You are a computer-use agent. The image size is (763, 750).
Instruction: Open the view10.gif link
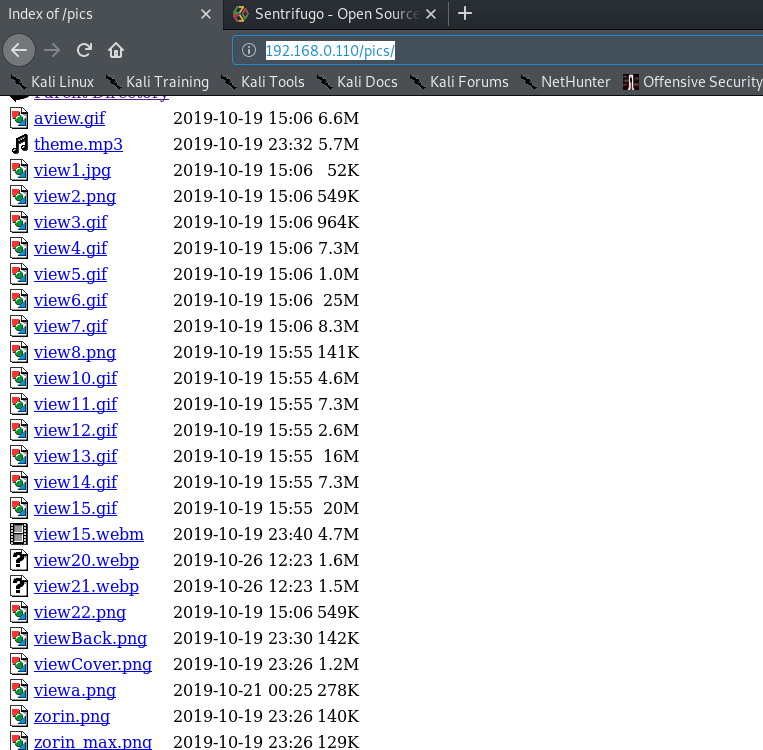pos(75,378)
